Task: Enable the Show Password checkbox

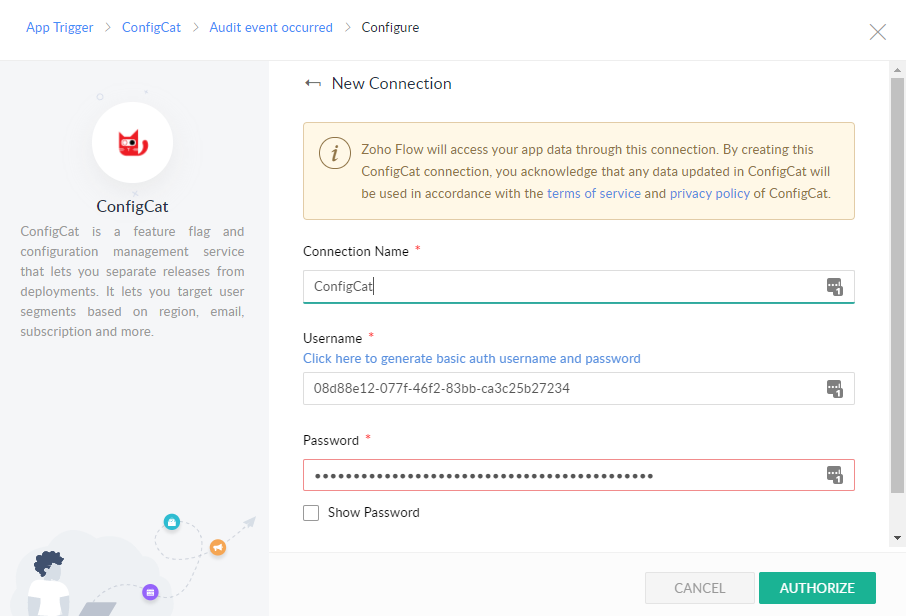Action: [x=311, y=512]
